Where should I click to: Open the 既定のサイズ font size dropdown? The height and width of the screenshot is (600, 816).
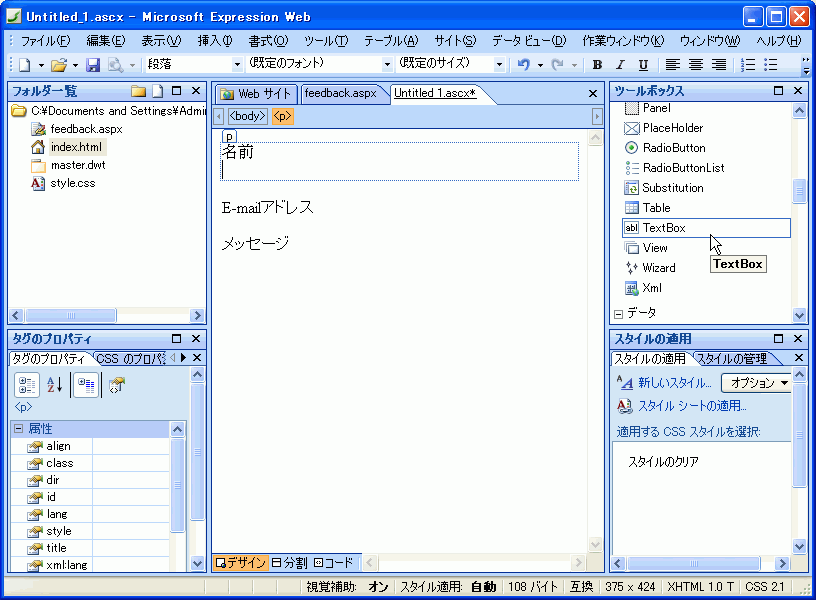pyautogui.click(x=499, y=65)
